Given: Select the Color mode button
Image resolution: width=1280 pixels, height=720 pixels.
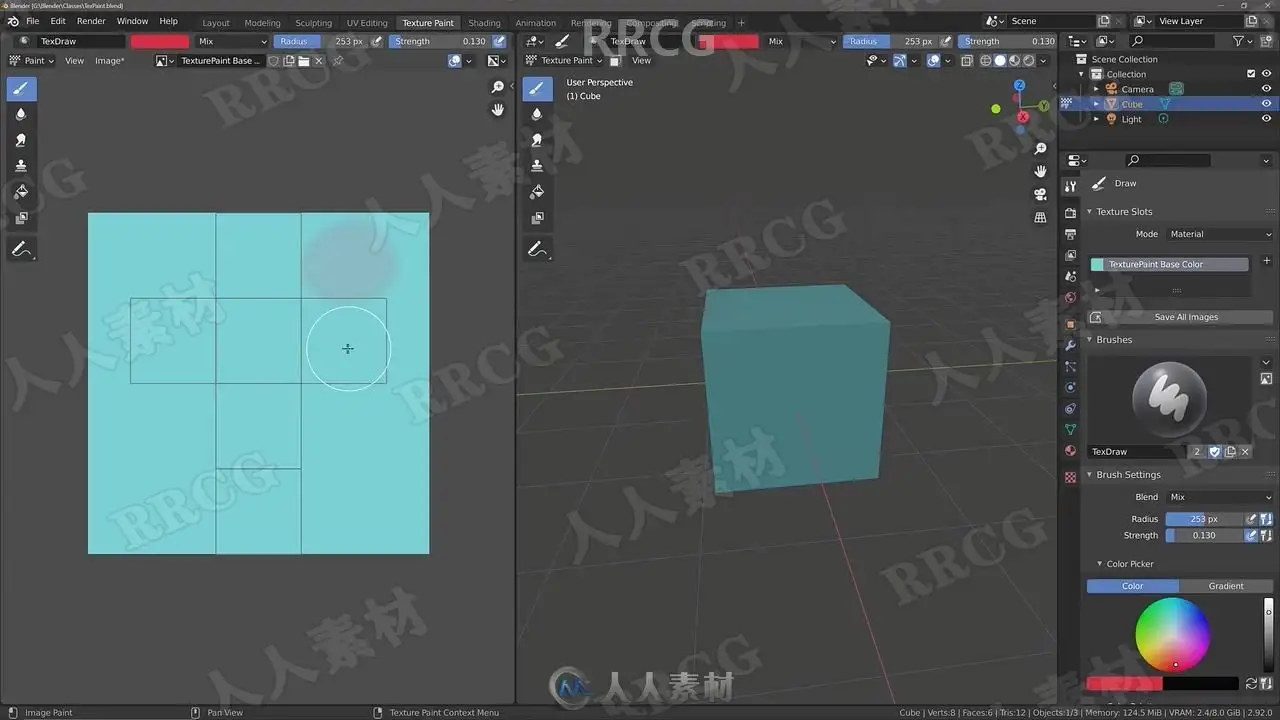Looking at the screenshot, I should (1133, 586).
